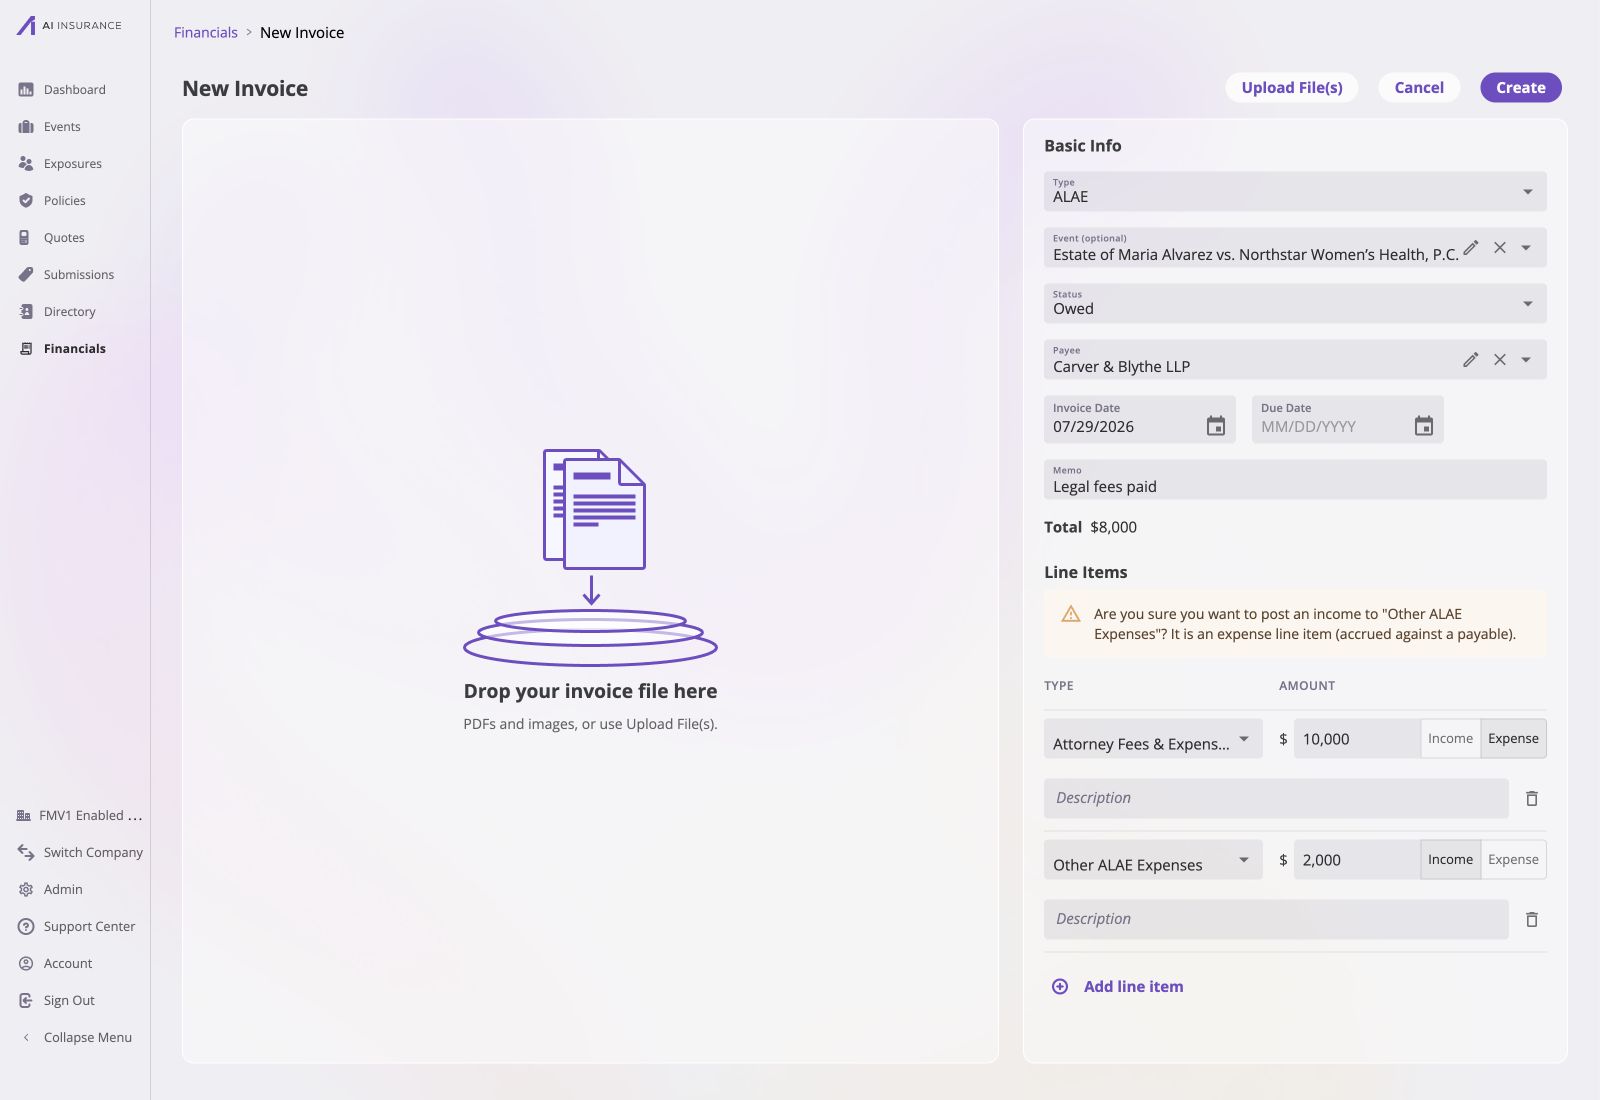Click the Upload File(s) button
Viewport: 1600px width, 1100px height.
[1292, 88]
